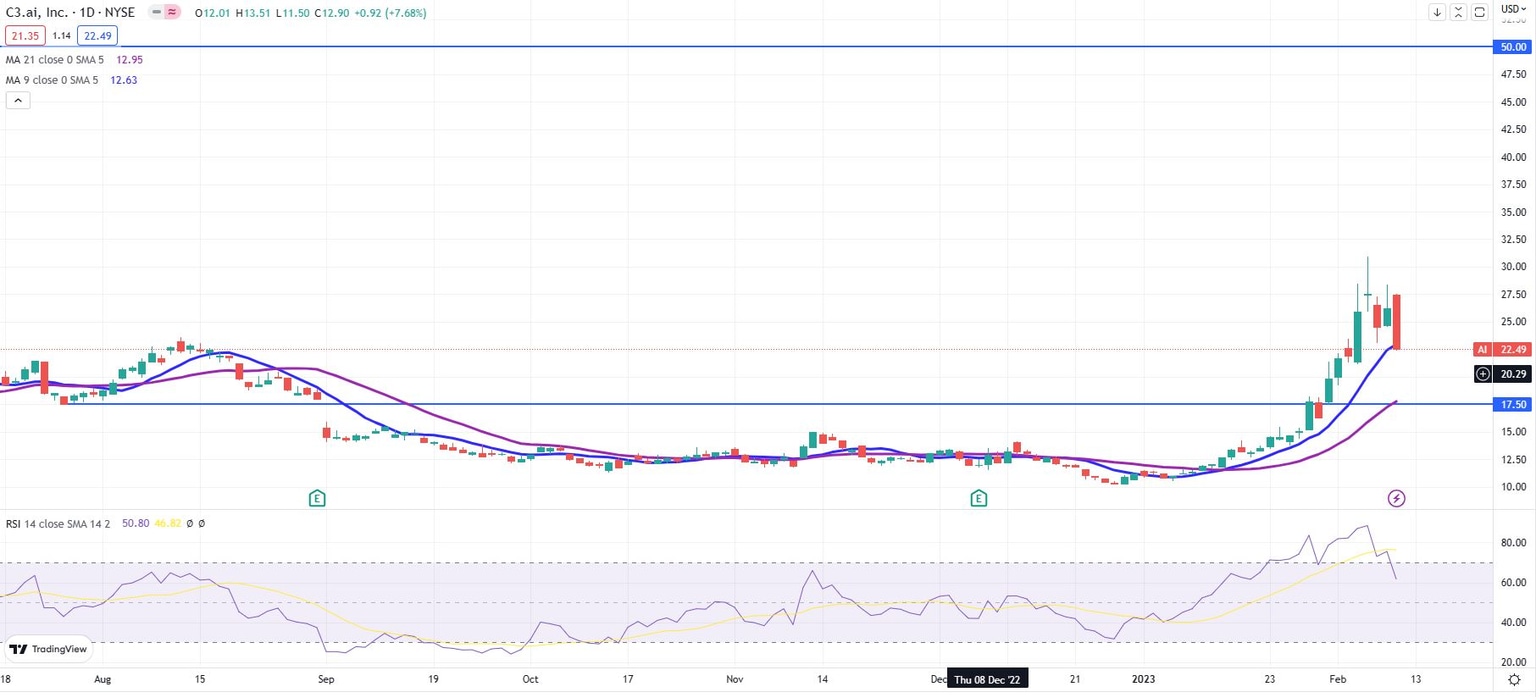The width and height of the screenshot is (1536, 697).
Task: Click the first earnings 'E' marker near September
Action: (x=317, y=498)
